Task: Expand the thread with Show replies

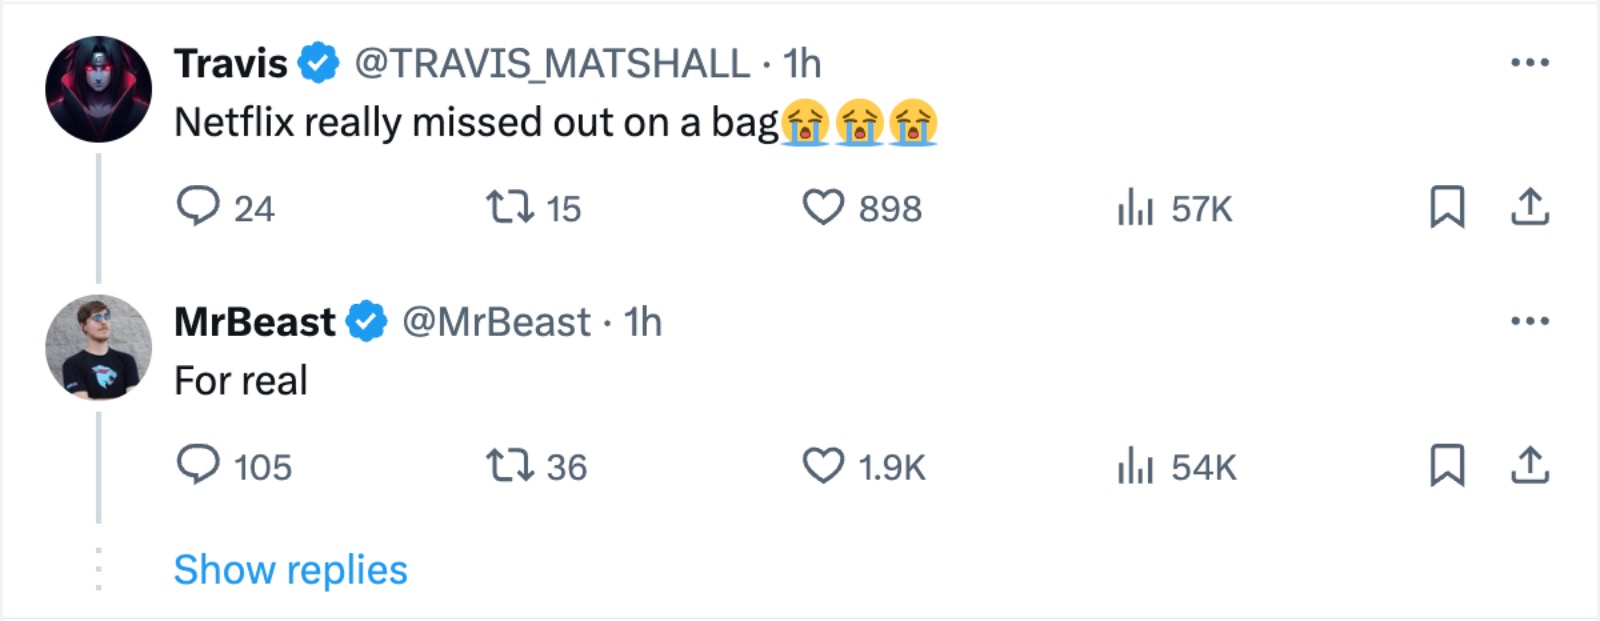Action: 290,570
